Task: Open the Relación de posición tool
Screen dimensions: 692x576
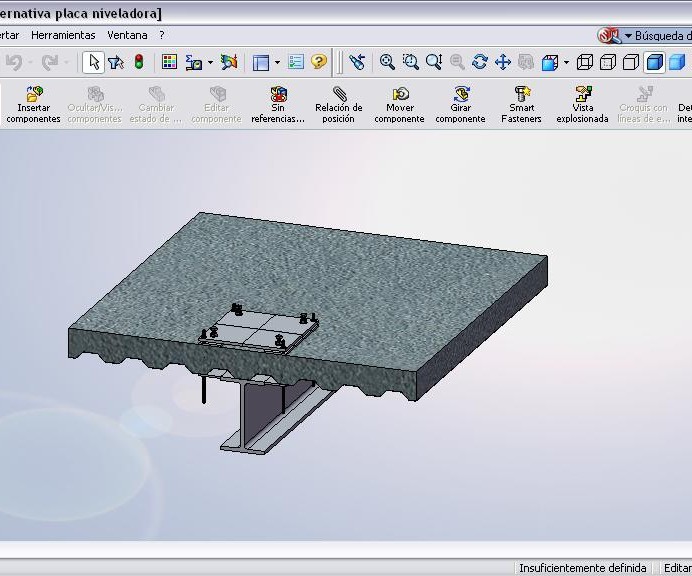Action: [338, 104]
